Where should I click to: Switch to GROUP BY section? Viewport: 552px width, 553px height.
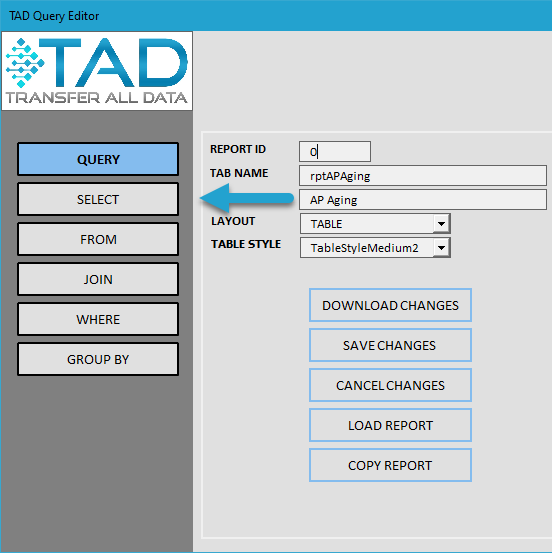point(98,359)
